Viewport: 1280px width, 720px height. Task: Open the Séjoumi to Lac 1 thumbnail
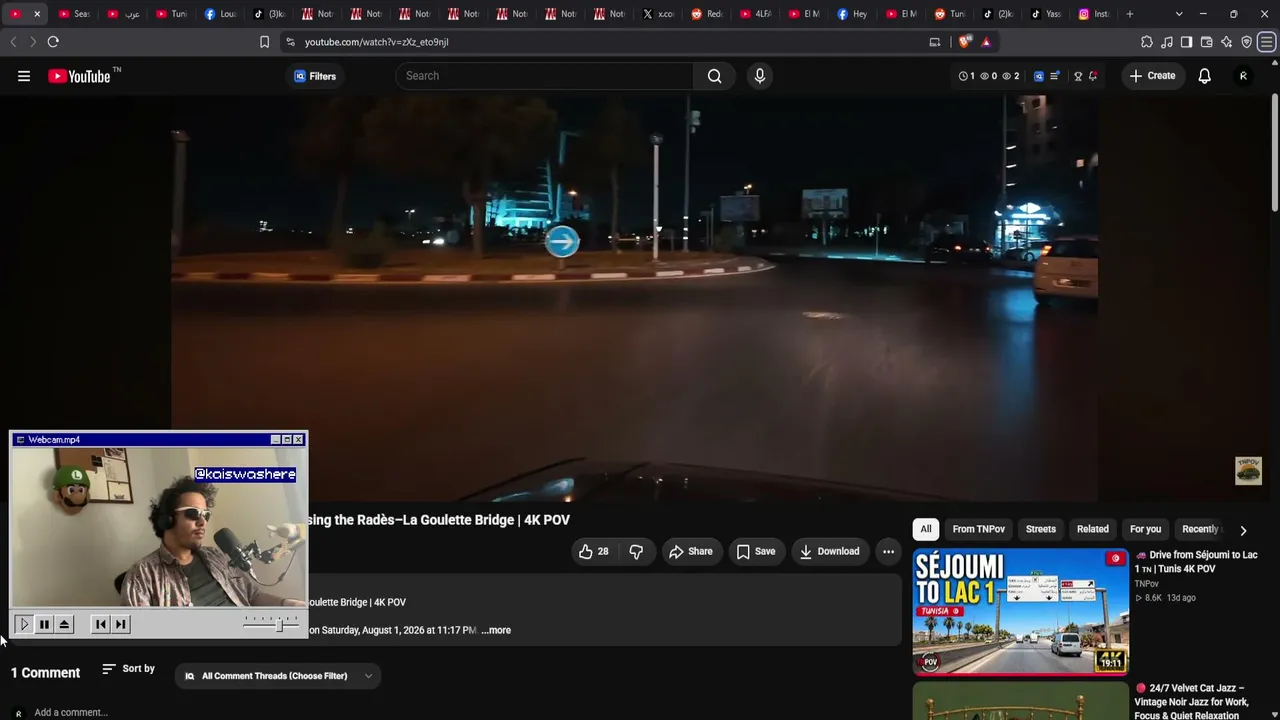click(x=1020, y=612)
